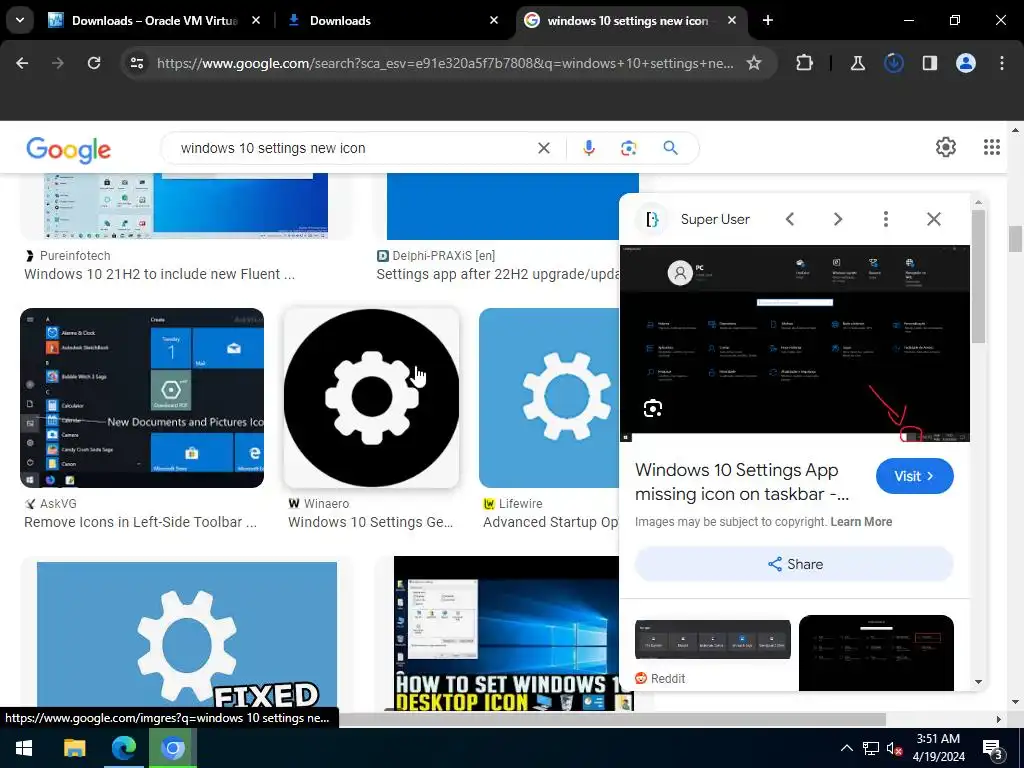Open Windows 10 Settings App missing icon title

(742, 482)
